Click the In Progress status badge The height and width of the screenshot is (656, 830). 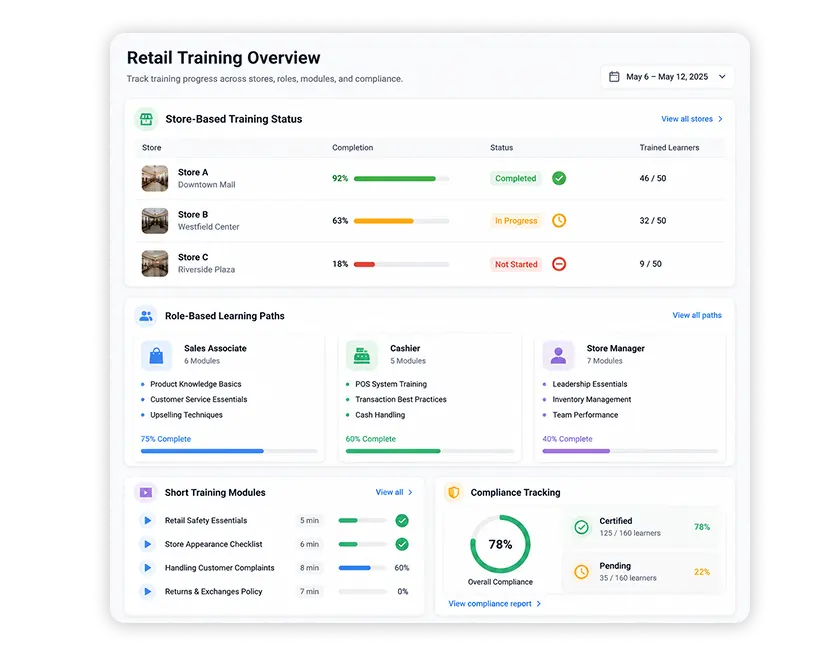[516, 221]
